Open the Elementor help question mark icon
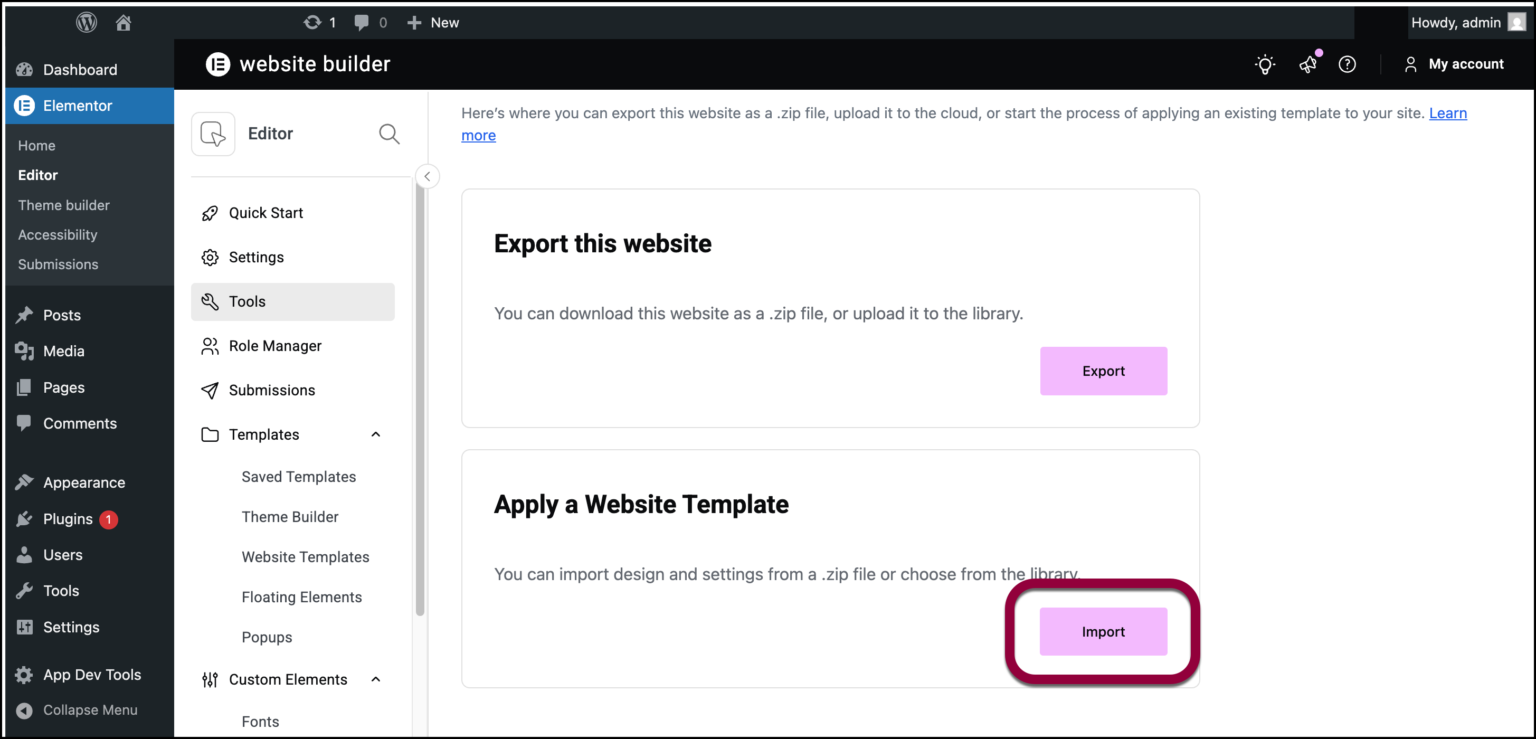This screenshot has height=739, width=1536. [1347, 63]
